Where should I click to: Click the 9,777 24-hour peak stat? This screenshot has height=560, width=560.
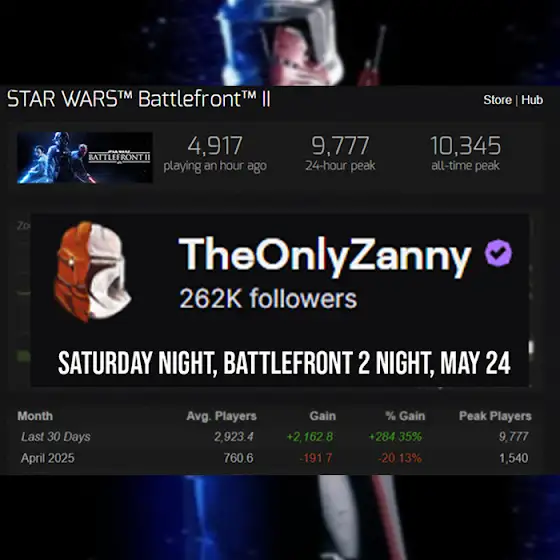(x=340, y=154)
